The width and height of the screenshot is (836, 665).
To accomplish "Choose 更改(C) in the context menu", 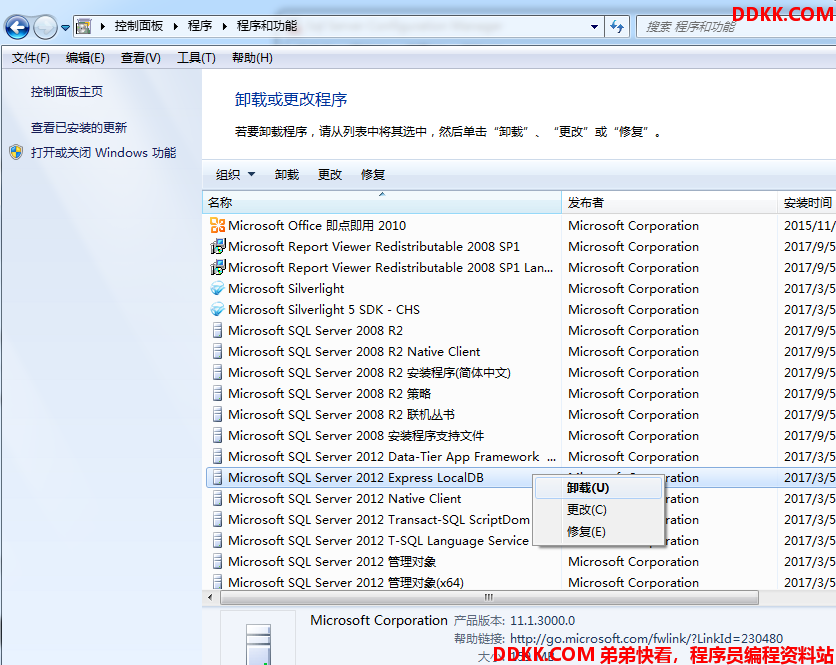I will click(598, 510).
